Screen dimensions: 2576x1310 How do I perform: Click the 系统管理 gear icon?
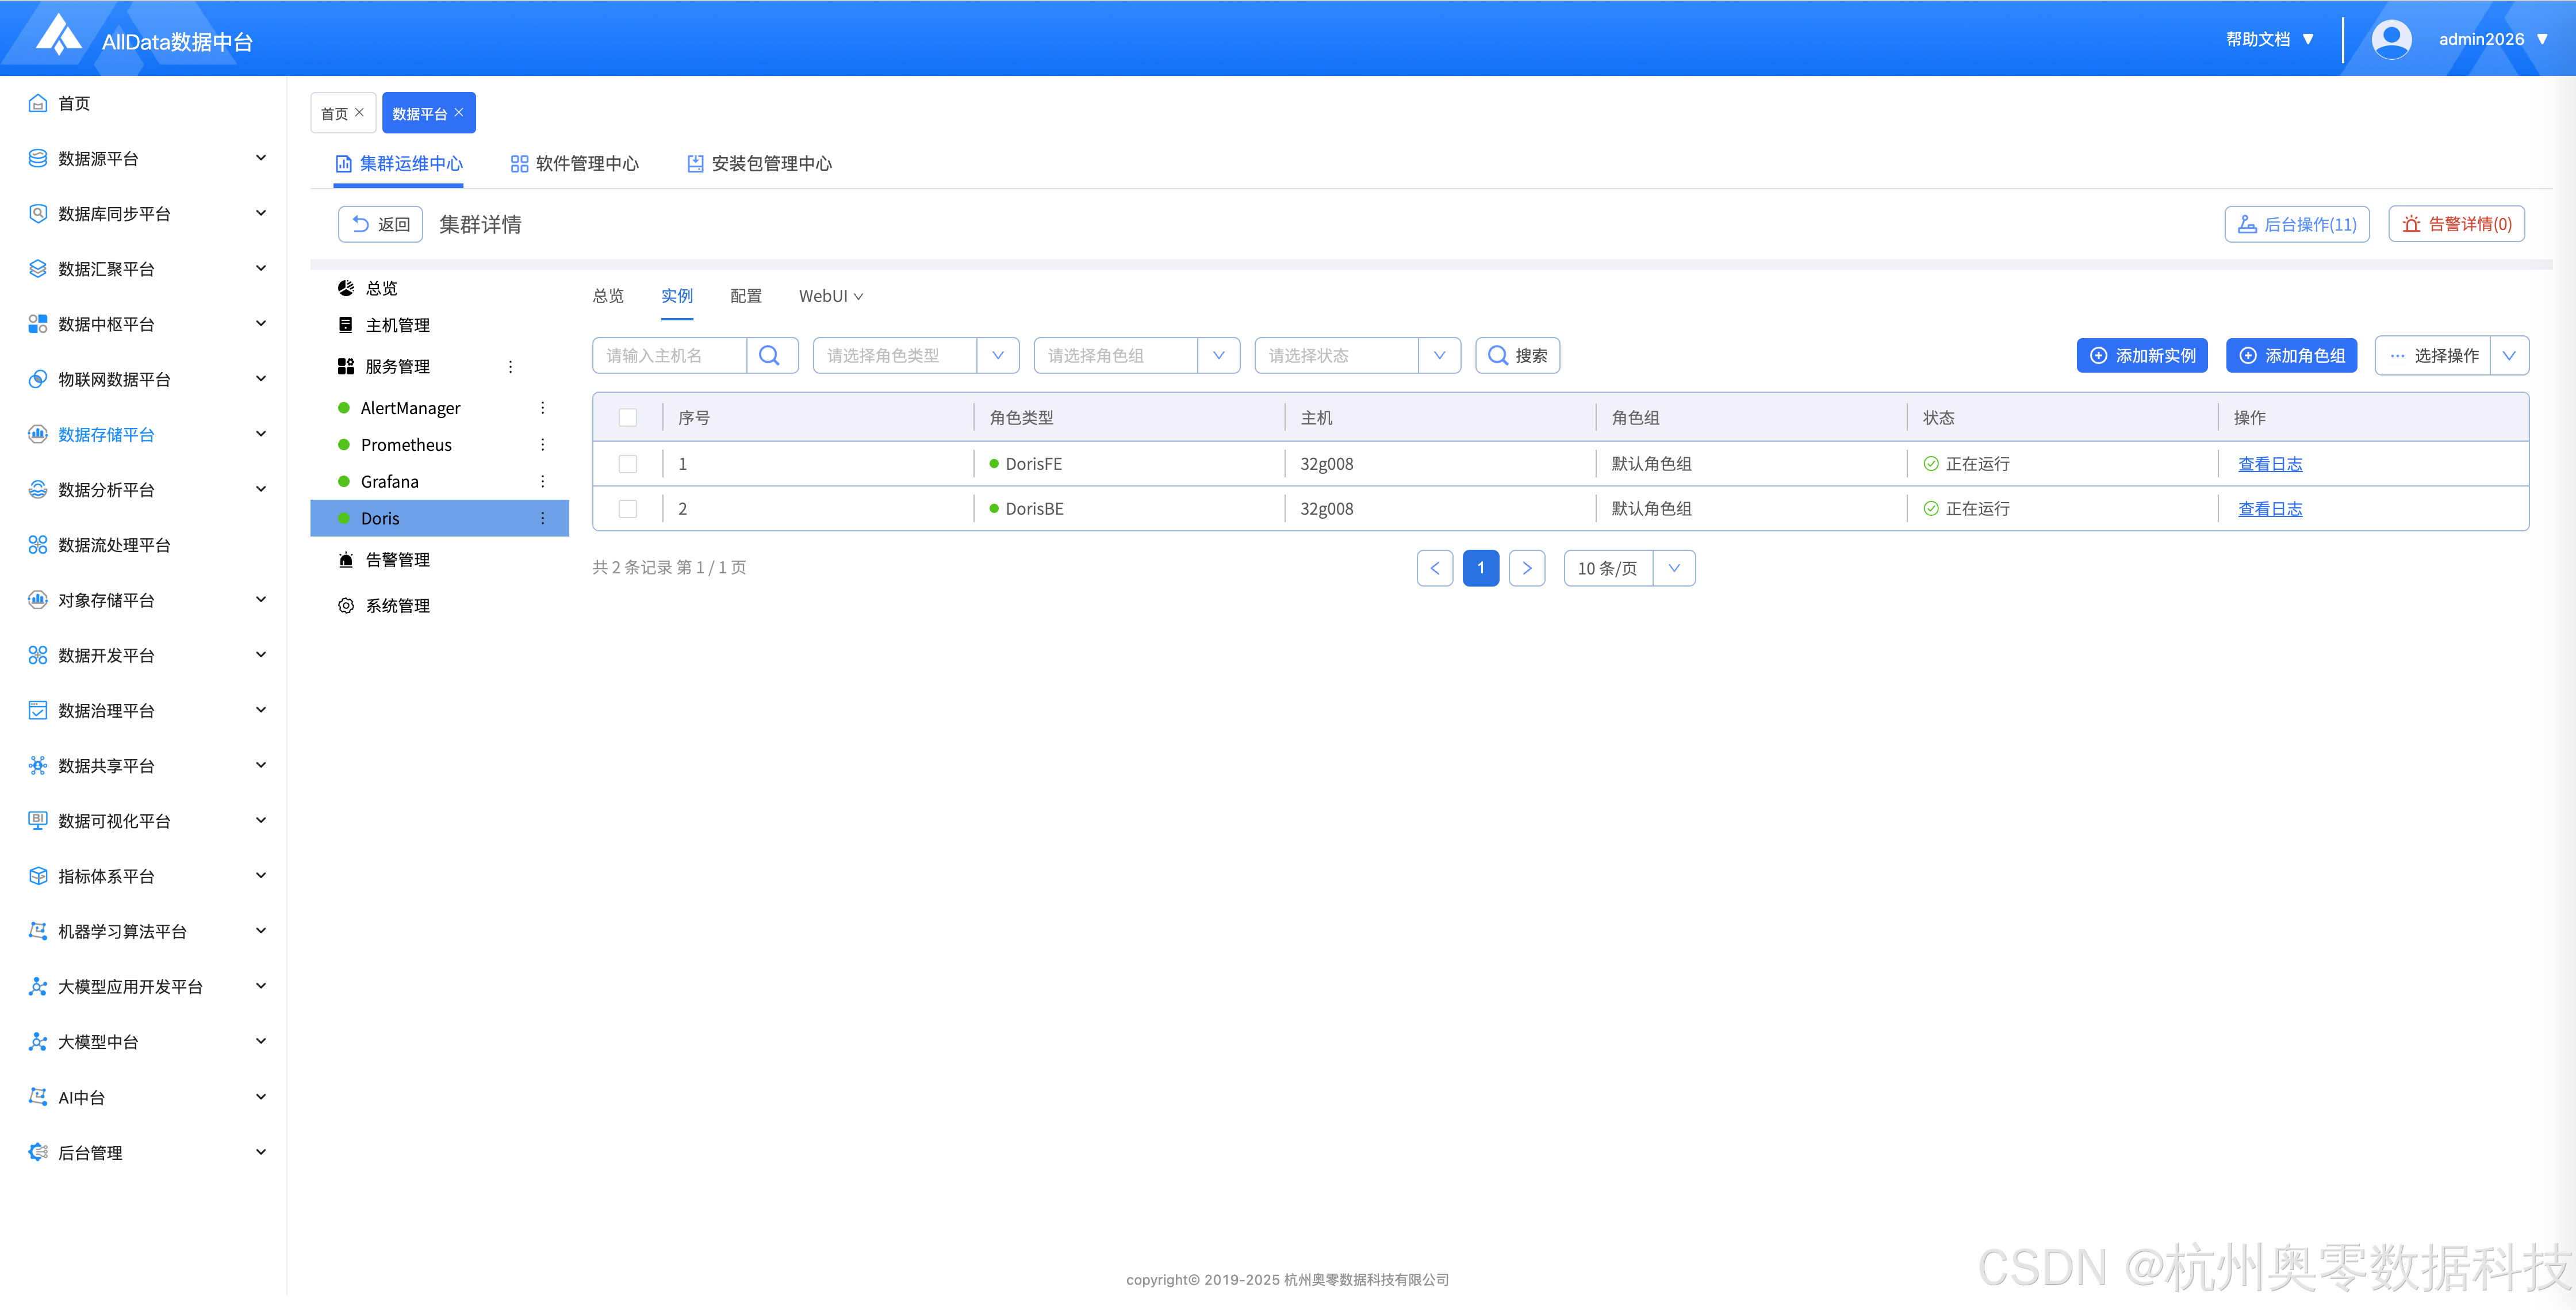pyautogui.click(x=346, y=606)
